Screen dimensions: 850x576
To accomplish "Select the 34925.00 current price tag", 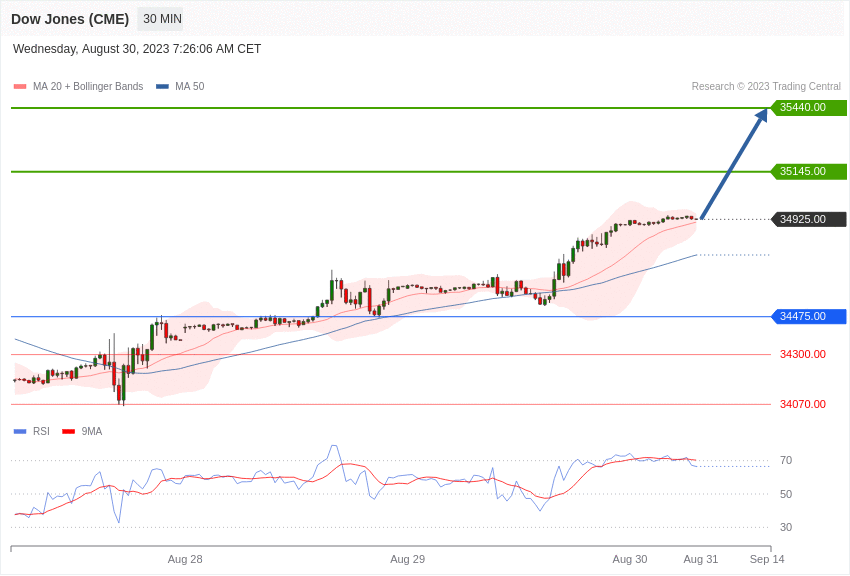I will coord(808,219).
